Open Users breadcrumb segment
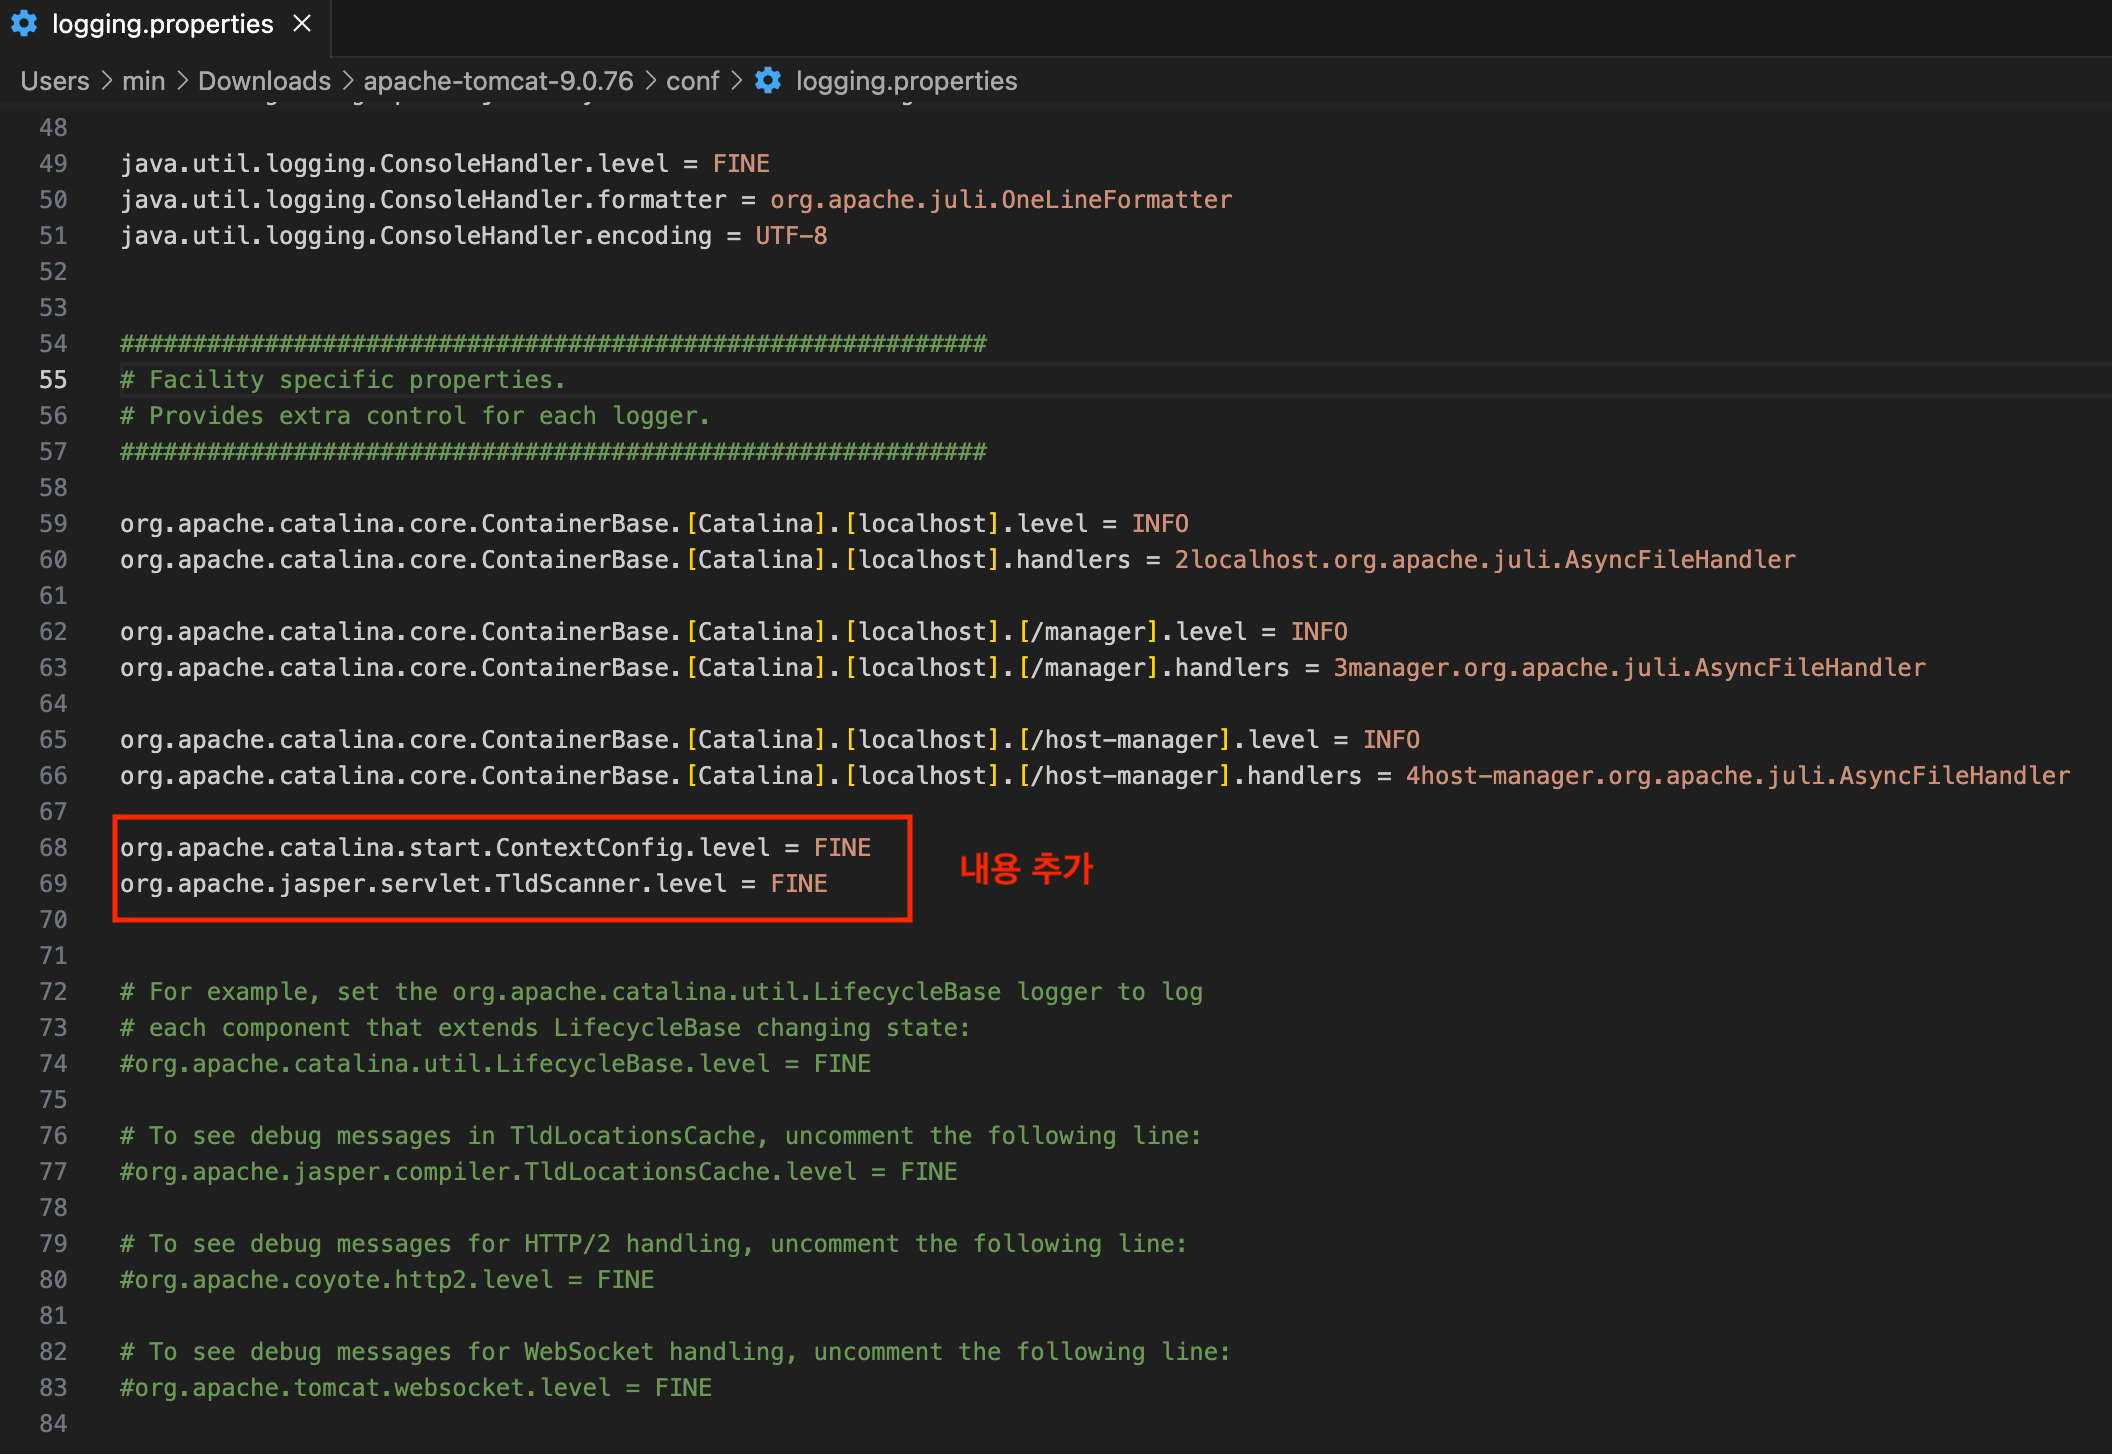Image resolution: width=2112 pixels, height=1454 pixels. [55, 81]
